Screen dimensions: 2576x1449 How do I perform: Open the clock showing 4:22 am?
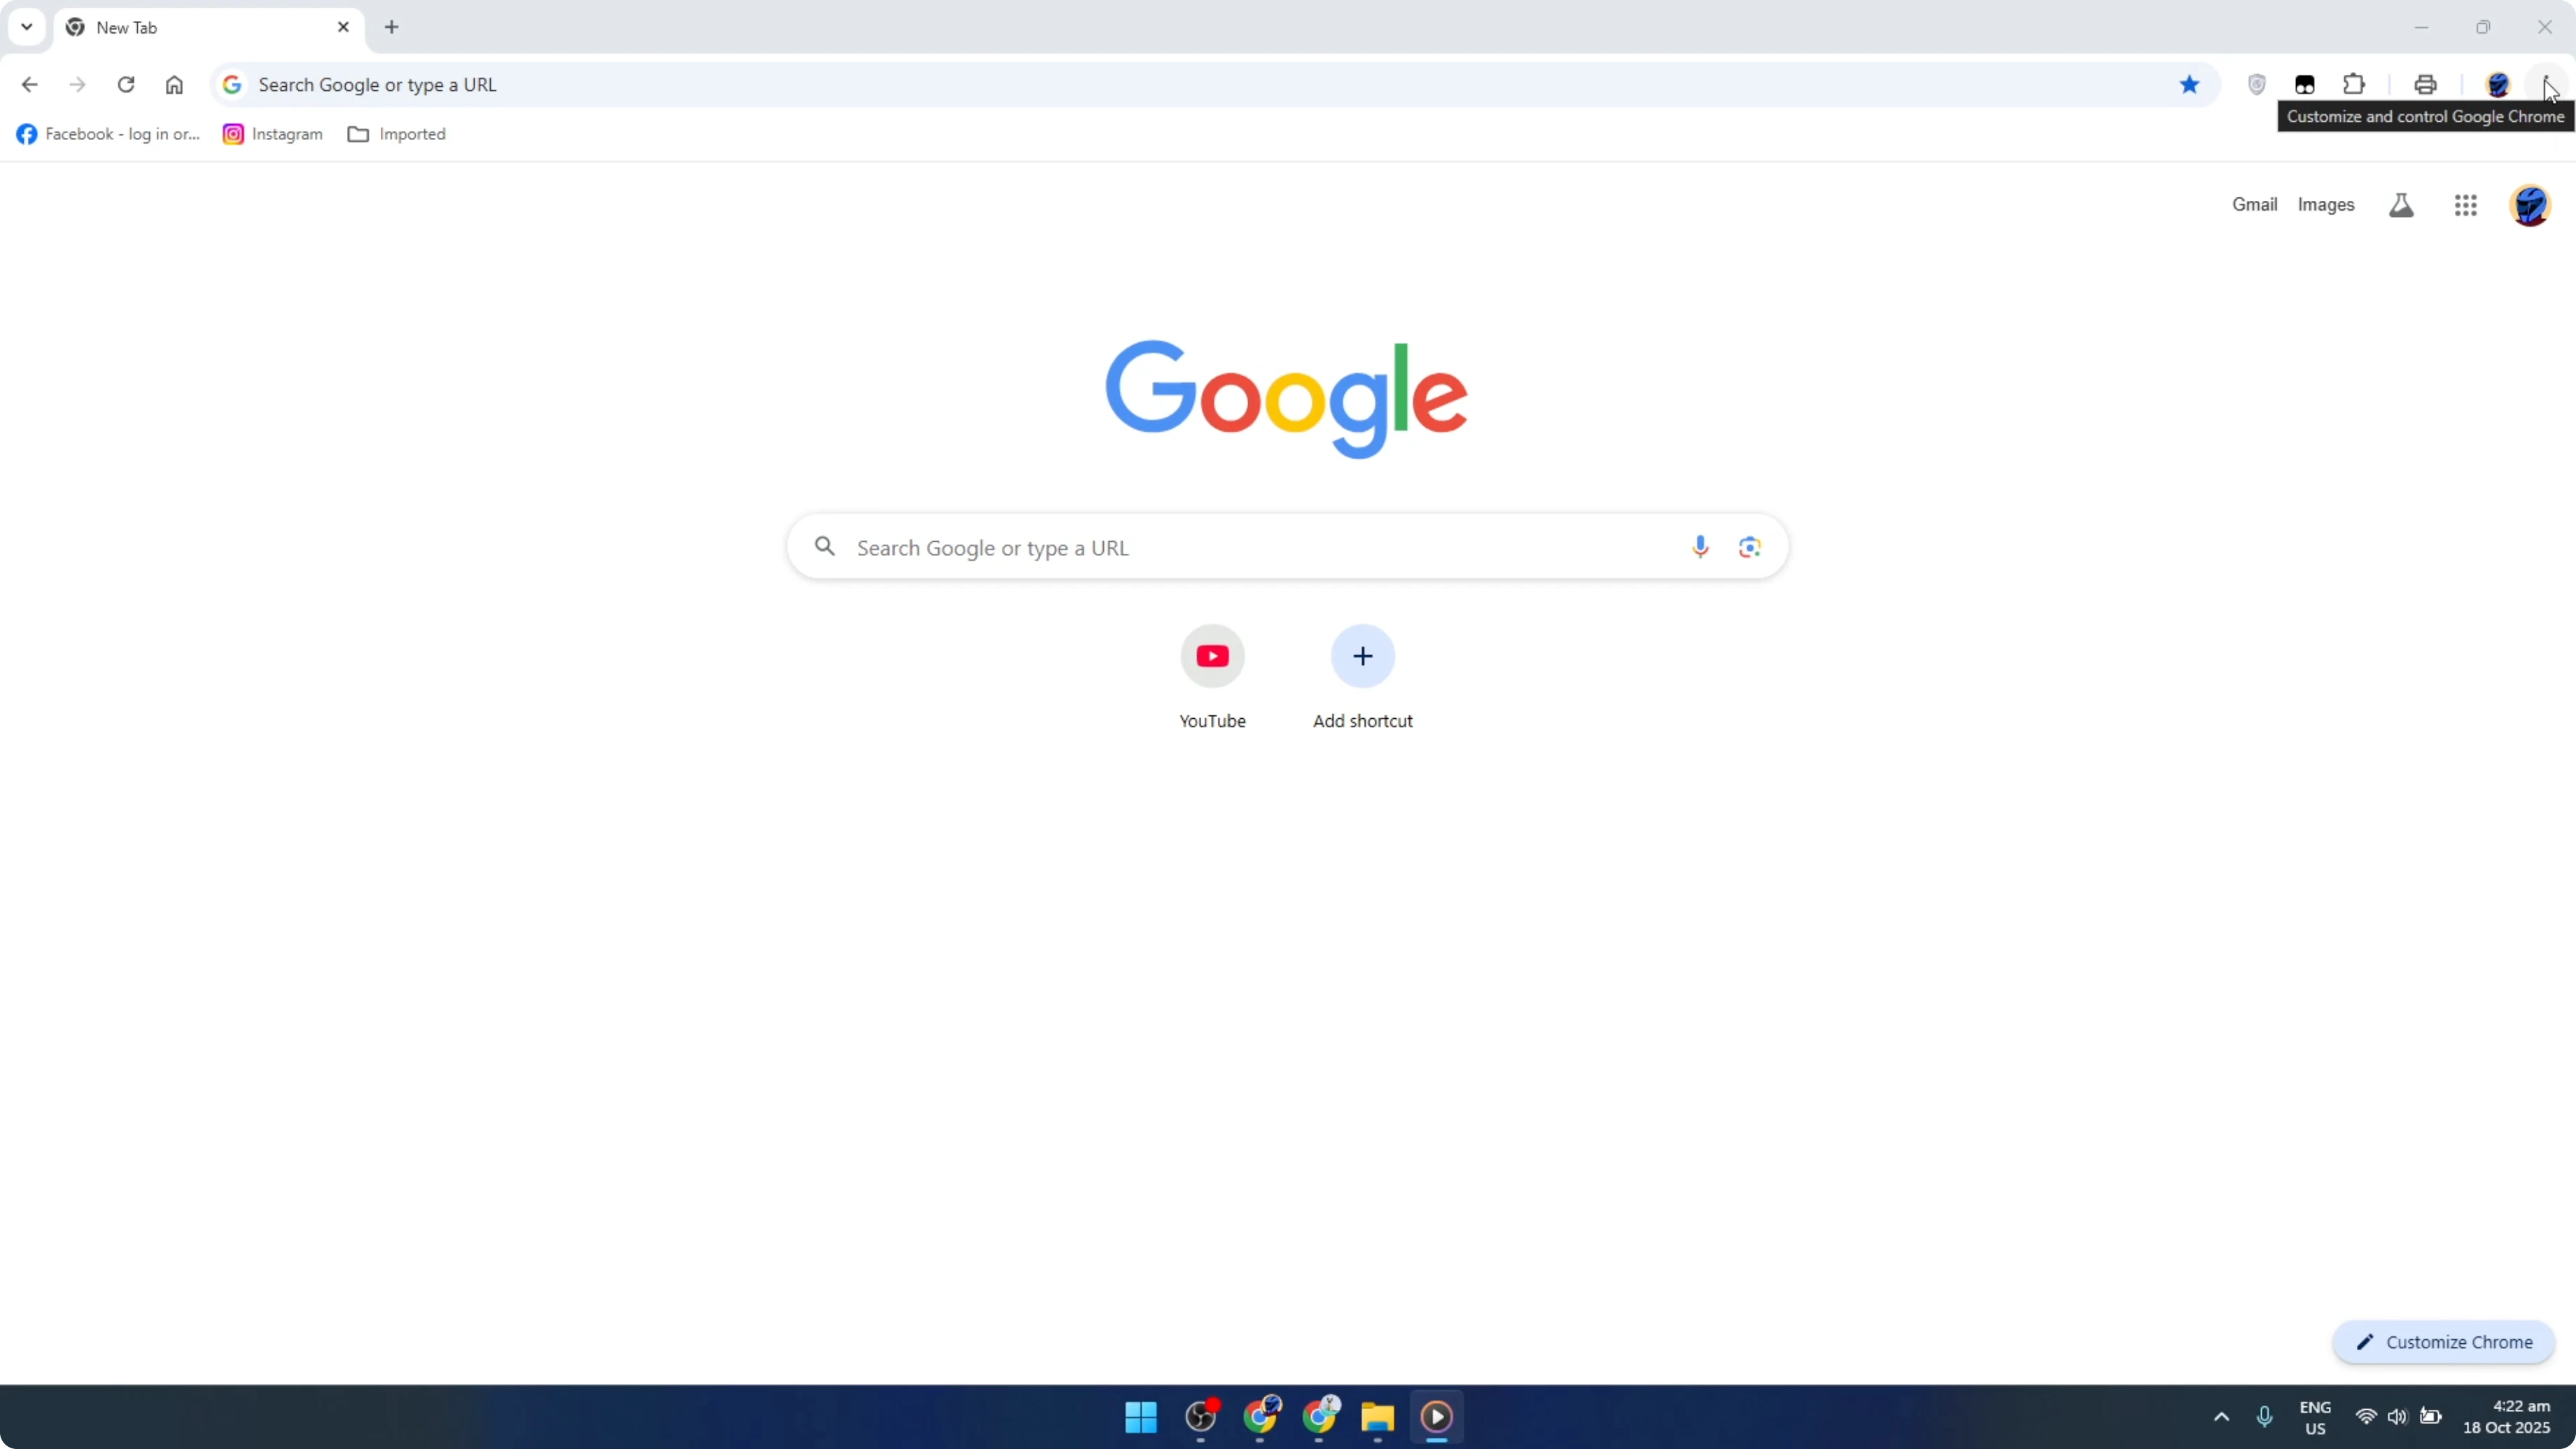[2507, 1417]
